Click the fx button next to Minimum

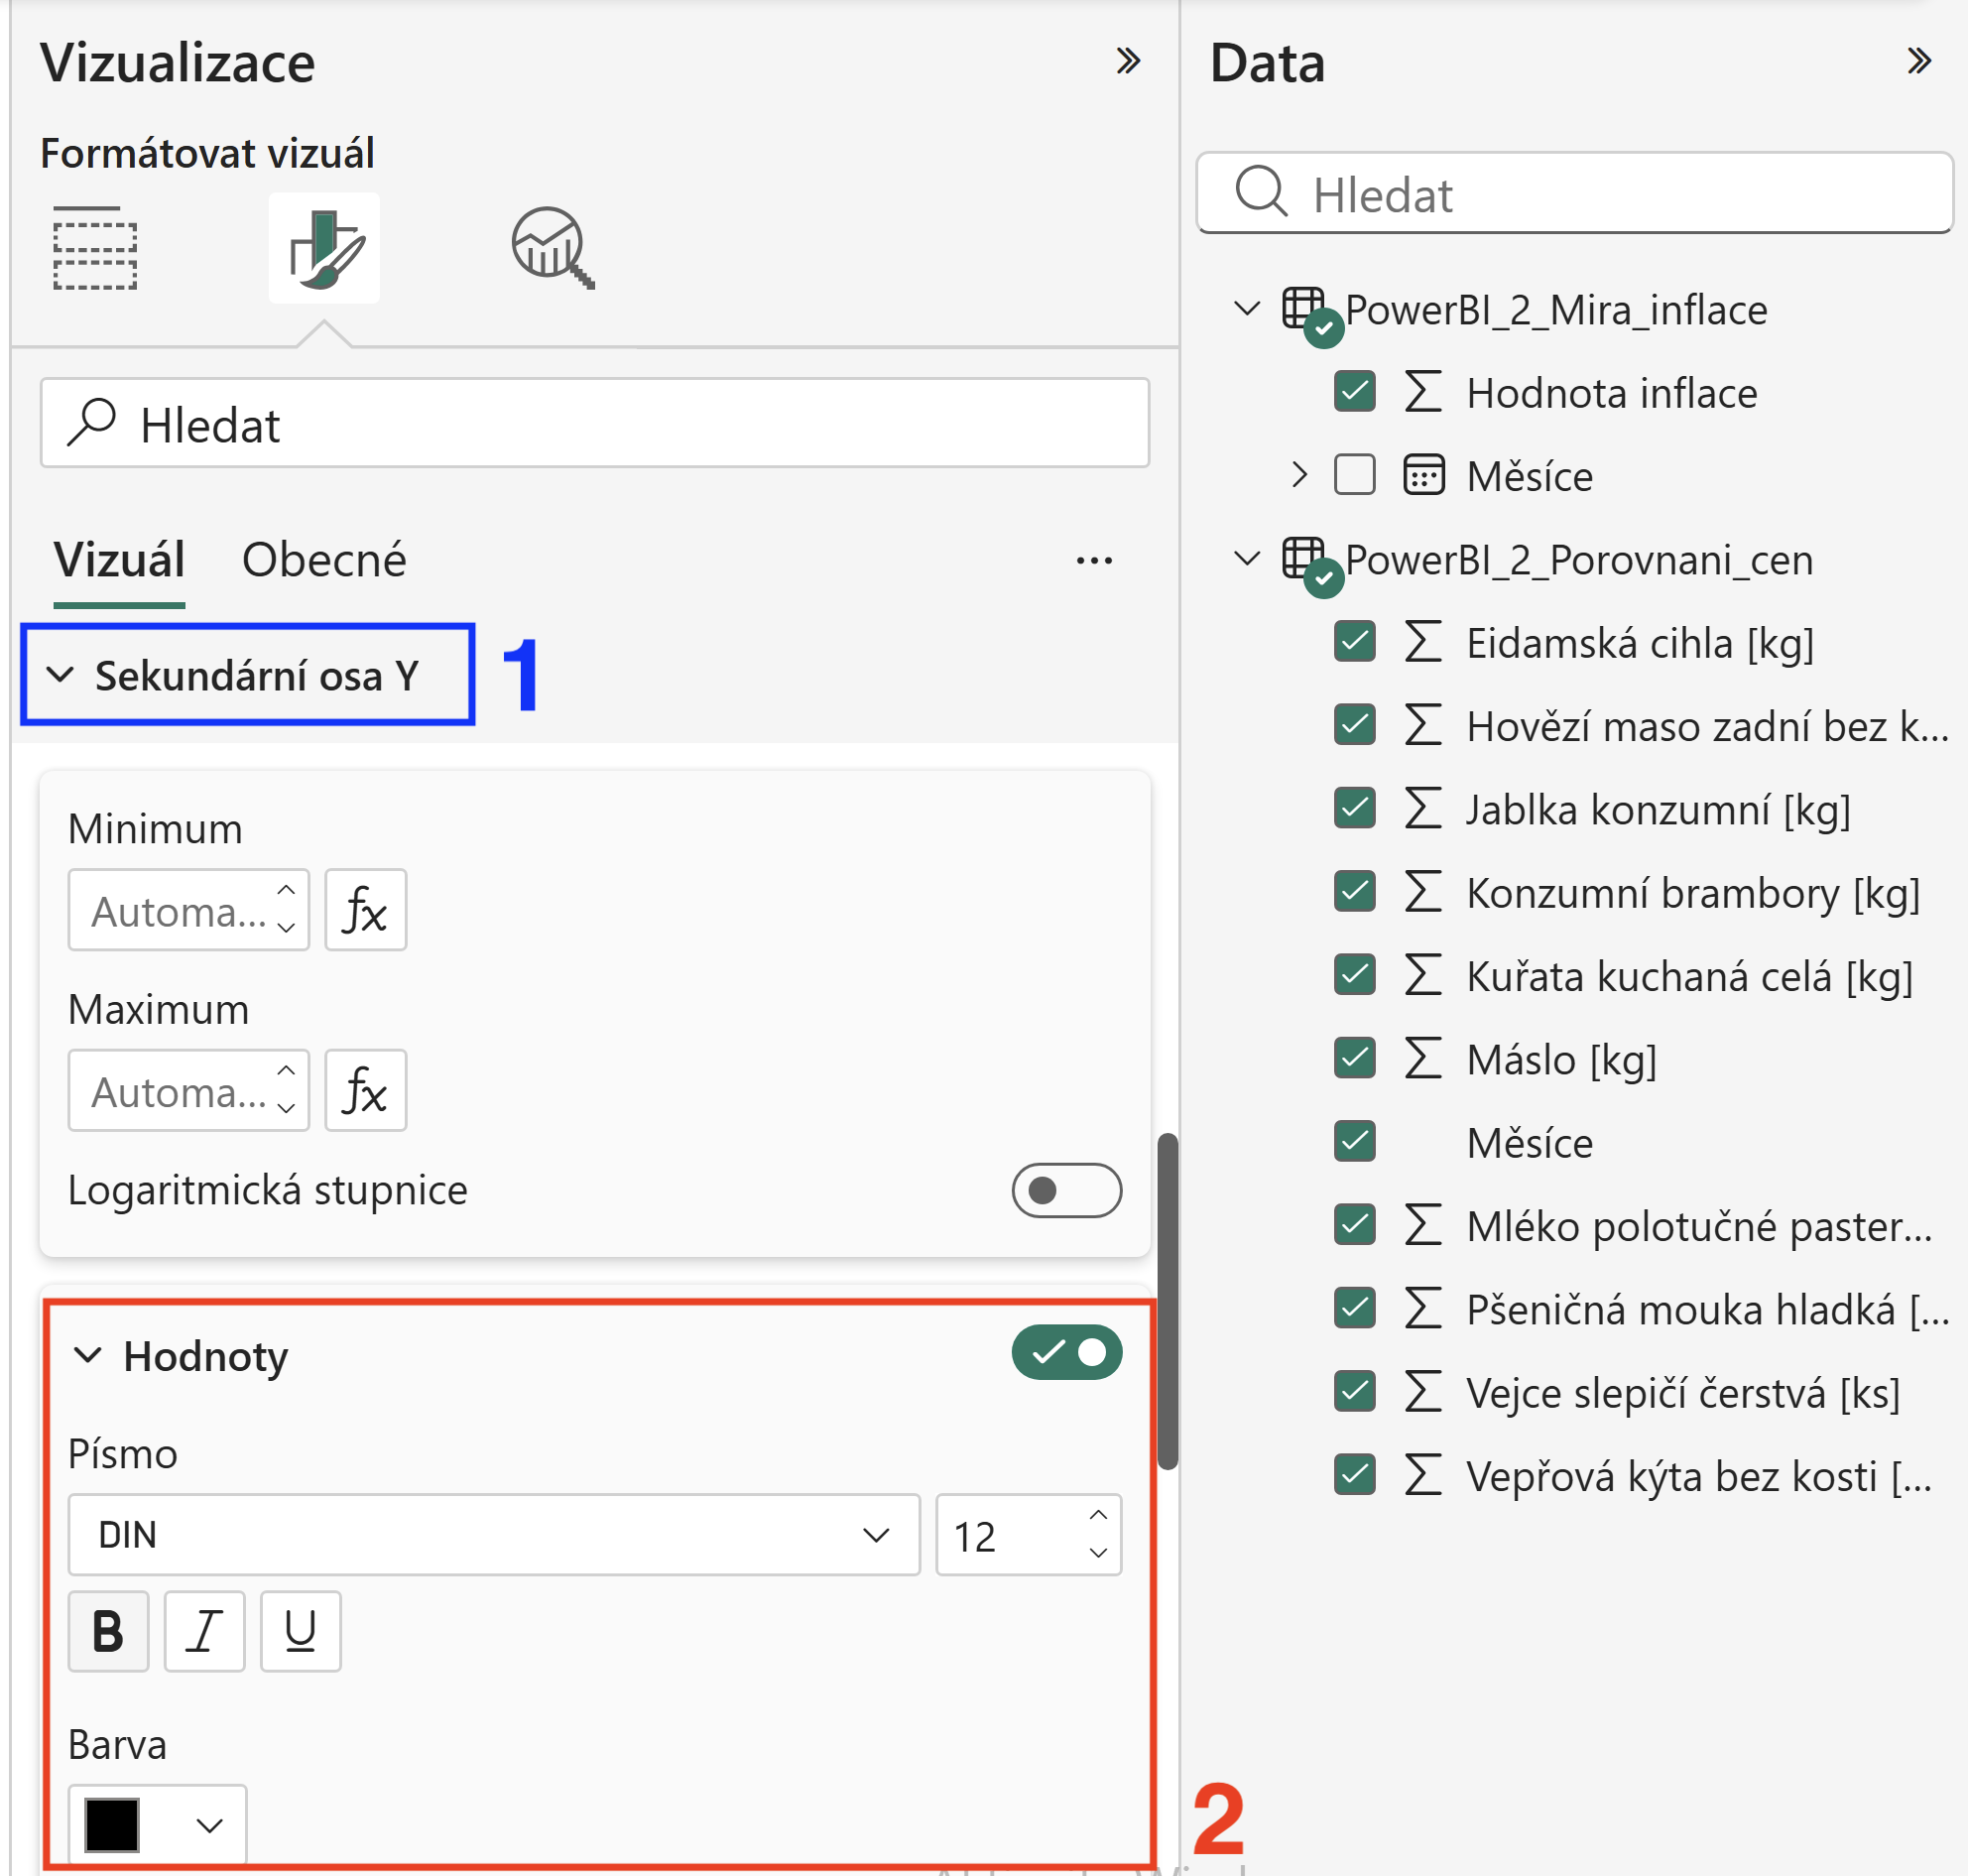pyautogui.click(x=365, y=910)
